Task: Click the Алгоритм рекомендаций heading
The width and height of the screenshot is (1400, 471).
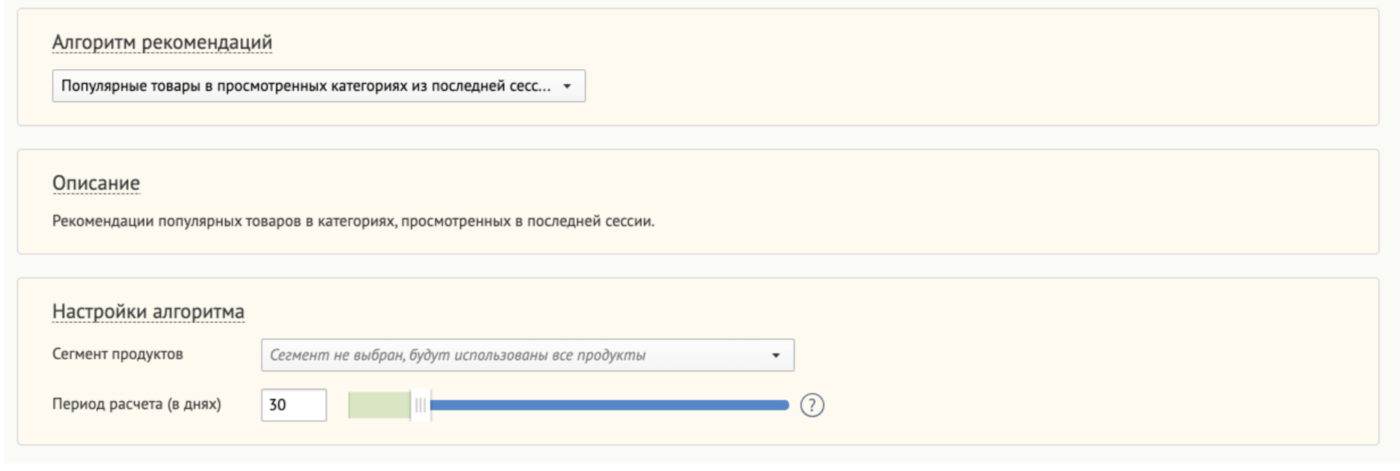Action: point(162,42)
